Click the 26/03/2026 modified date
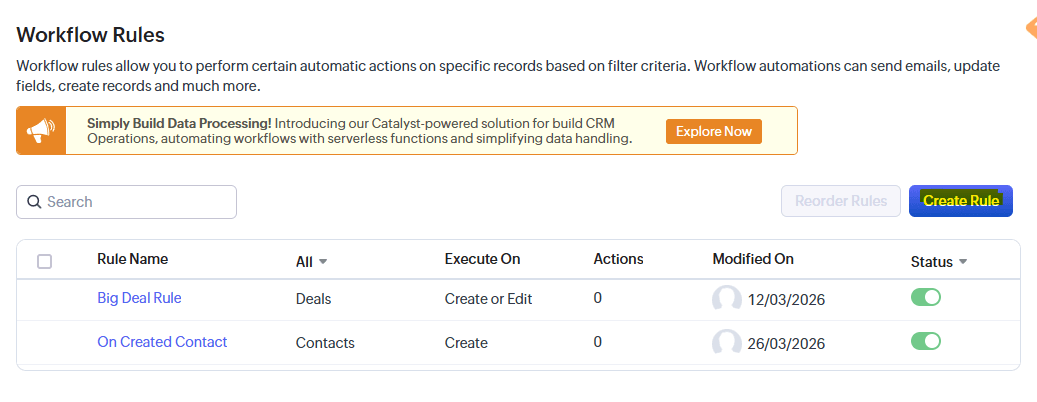1037x402 pixels. pos(786,344)
